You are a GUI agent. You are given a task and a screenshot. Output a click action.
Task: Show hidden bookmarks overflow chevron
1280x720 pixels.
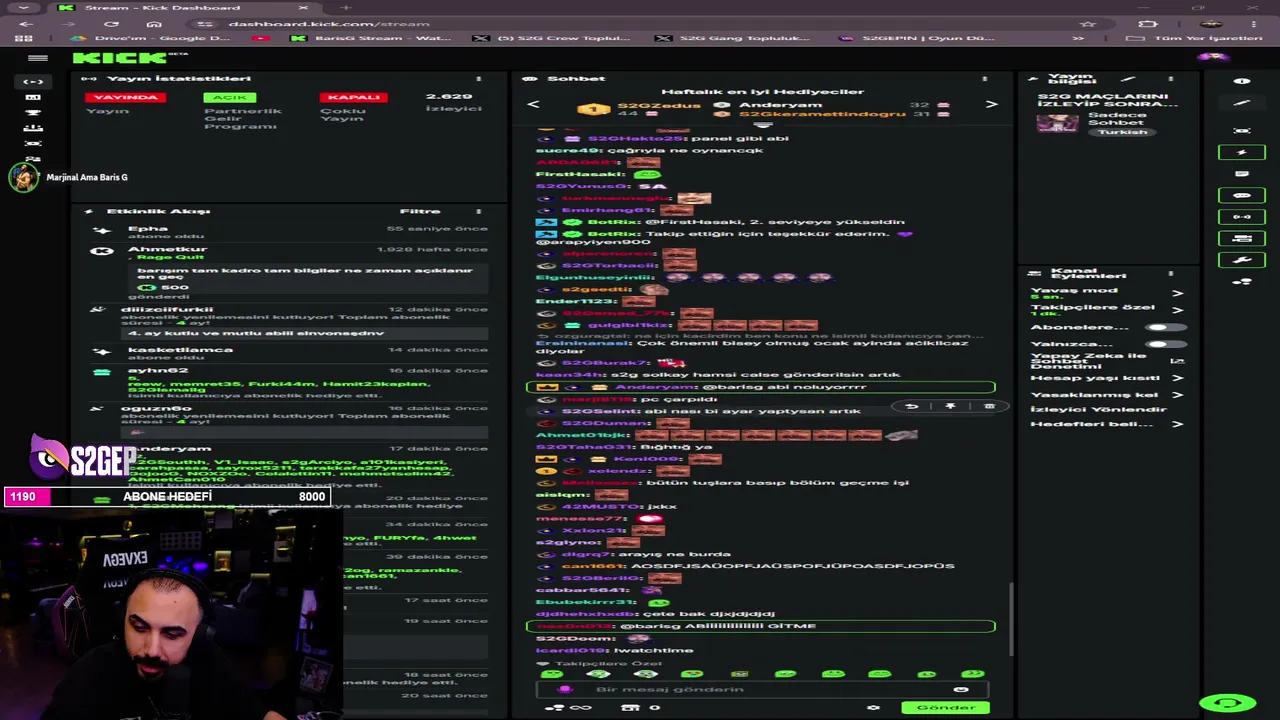[1078, 38]
